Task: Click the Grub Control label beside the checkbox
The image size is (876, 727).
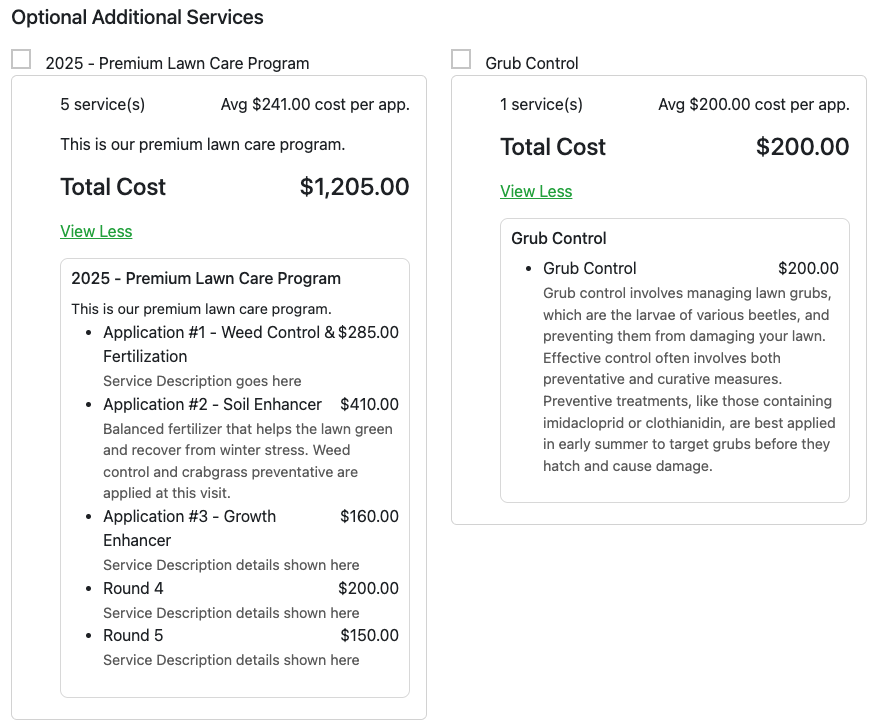Action: 532,63
